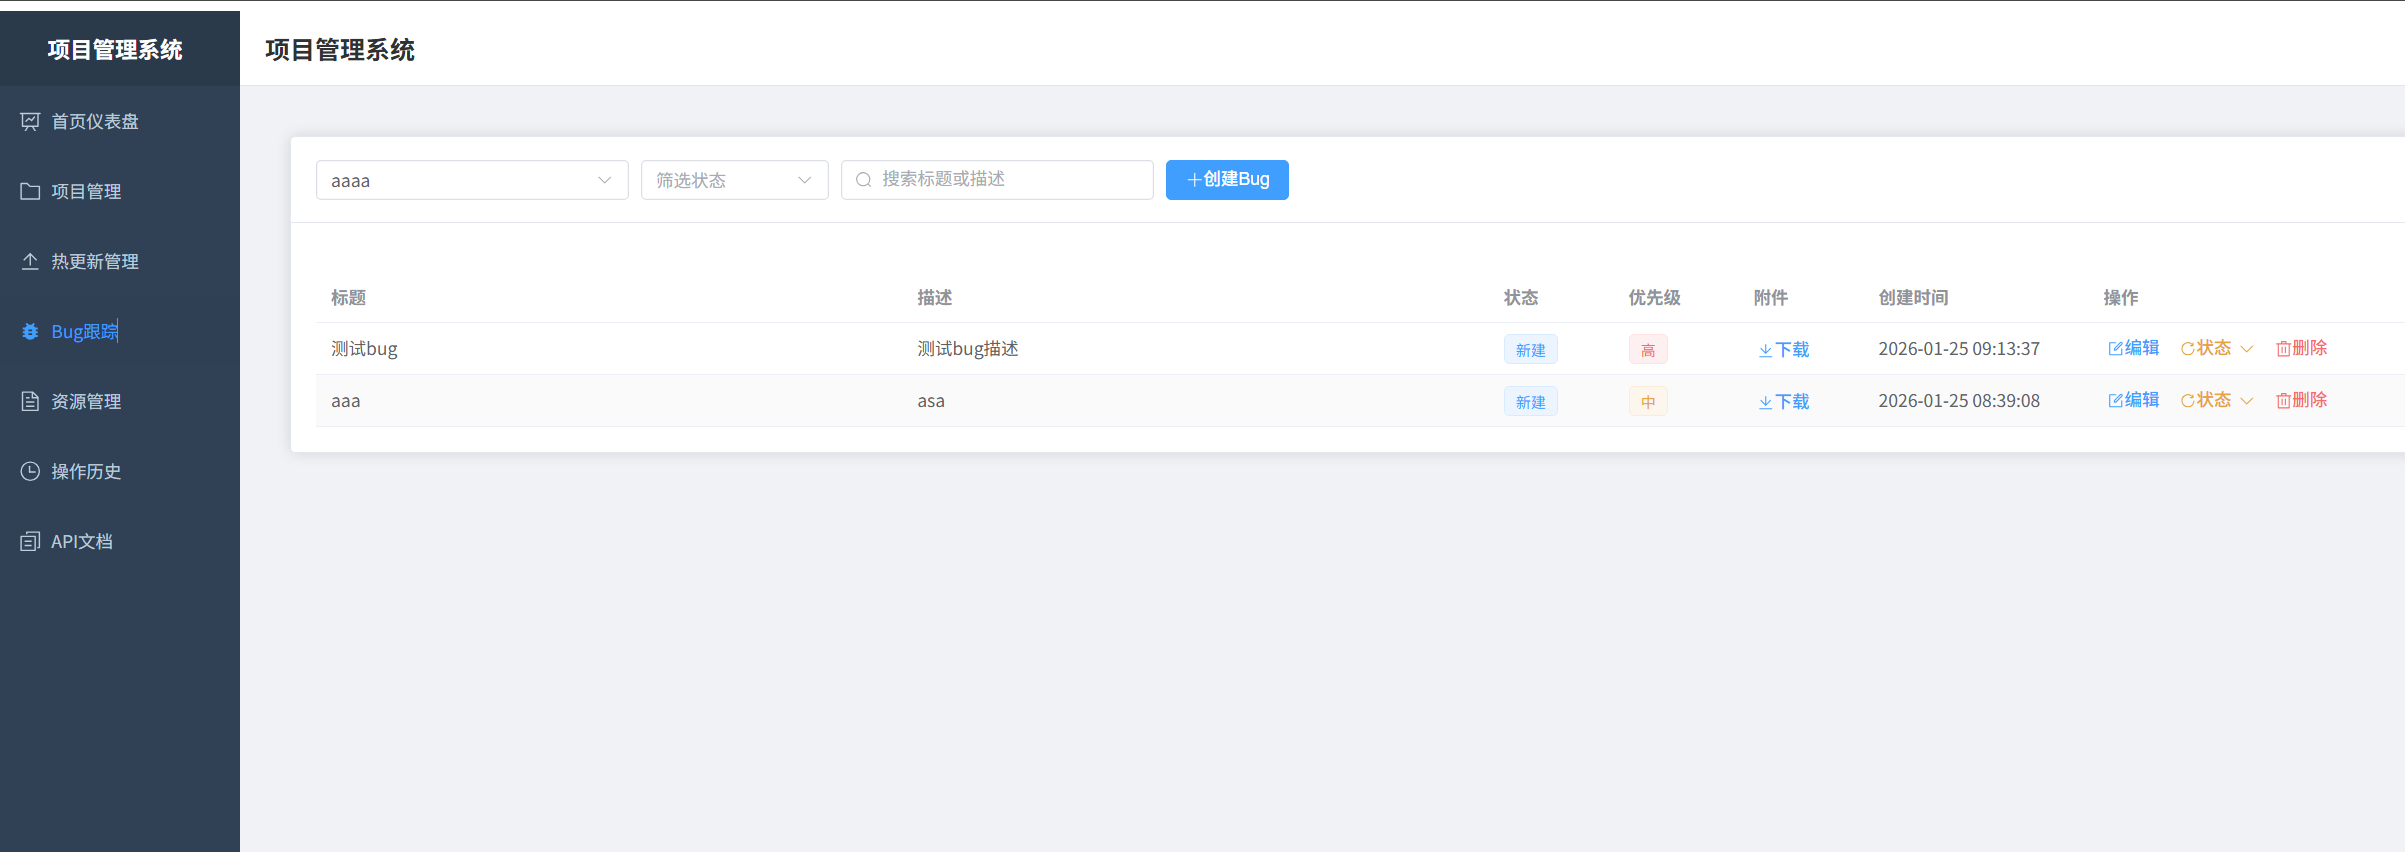Click the document icon for 资源管理
Image resolution: width=2405 pixels, height=852 pixels.
point(30,401)
